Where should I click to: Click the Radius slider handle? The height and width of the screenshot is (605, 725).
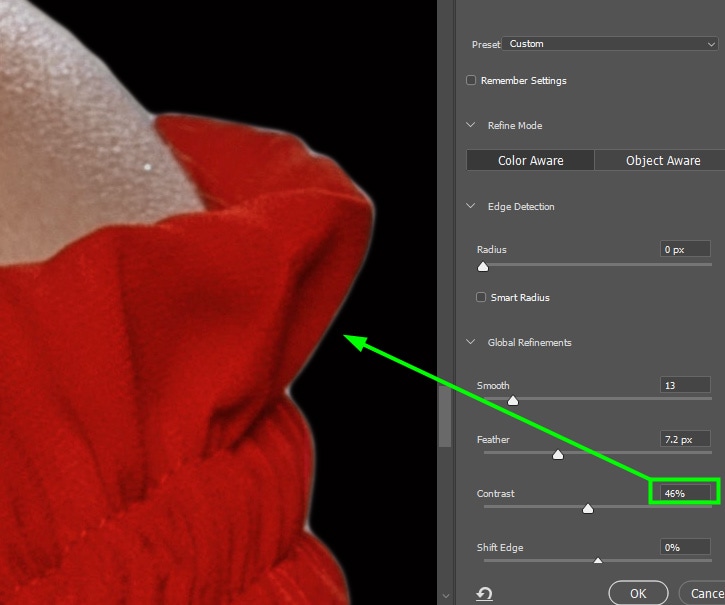coord(483,267)
